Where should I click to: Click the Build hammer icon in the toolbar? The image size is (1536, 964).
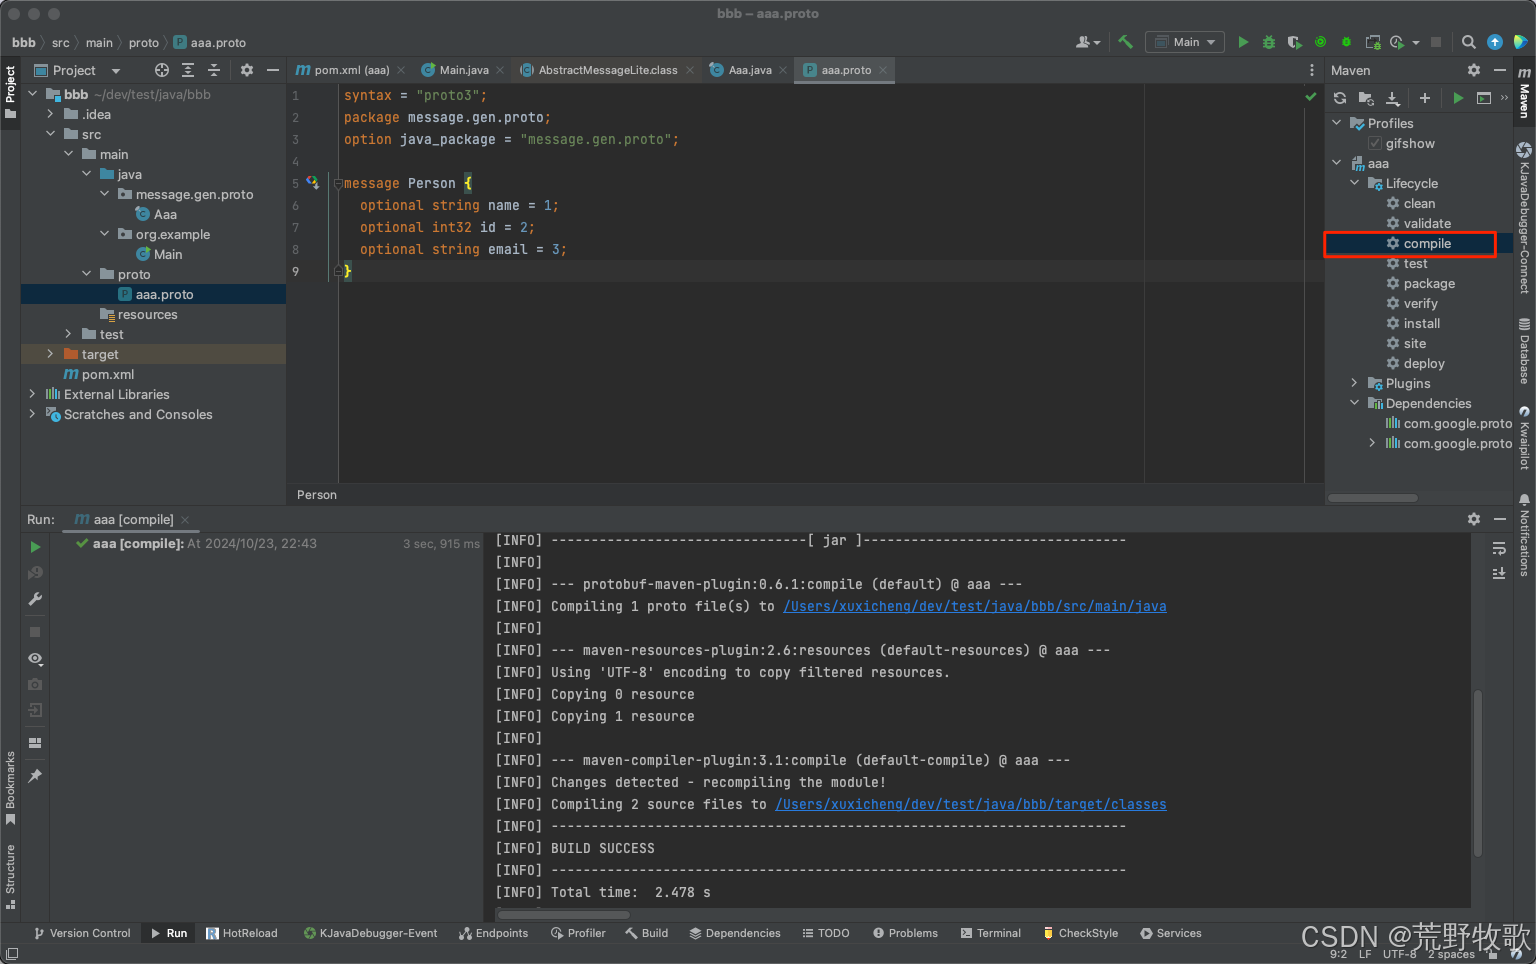tap(1126, 42)
